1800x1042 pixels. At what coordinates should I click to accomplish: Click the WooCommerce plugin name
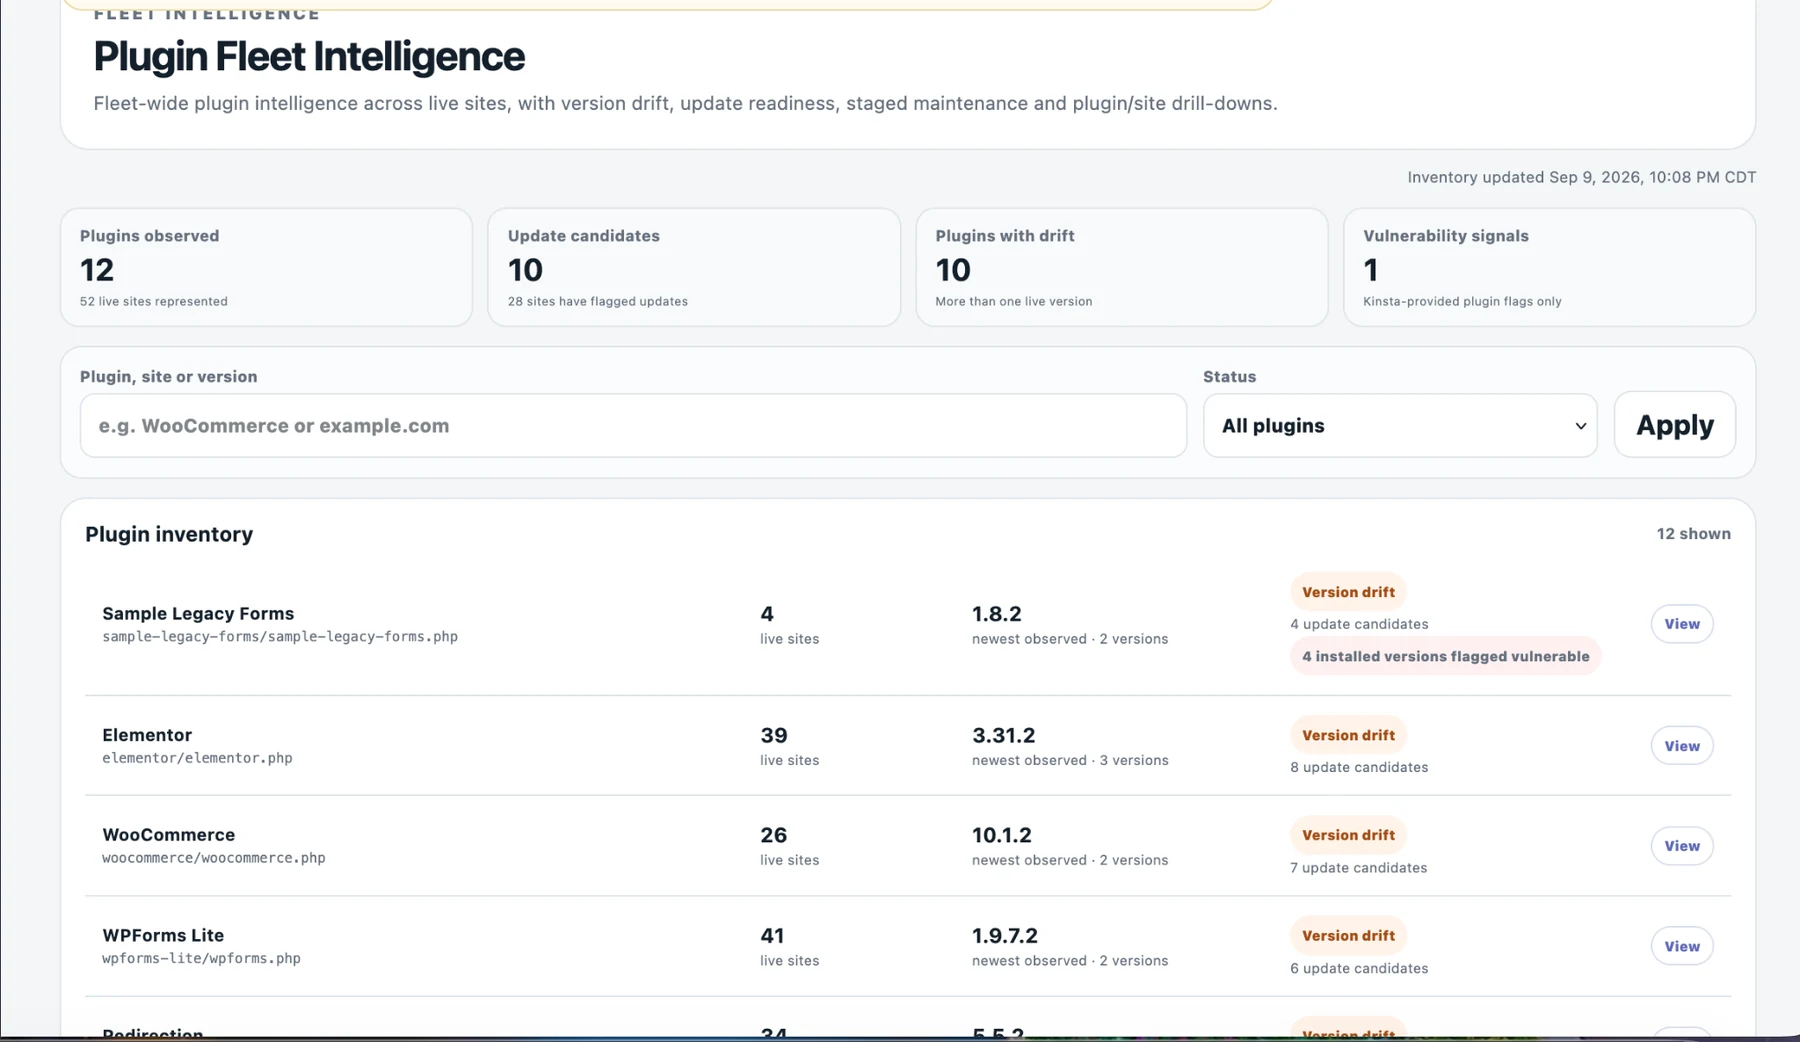pyautogui.click(x=168, y=835)
